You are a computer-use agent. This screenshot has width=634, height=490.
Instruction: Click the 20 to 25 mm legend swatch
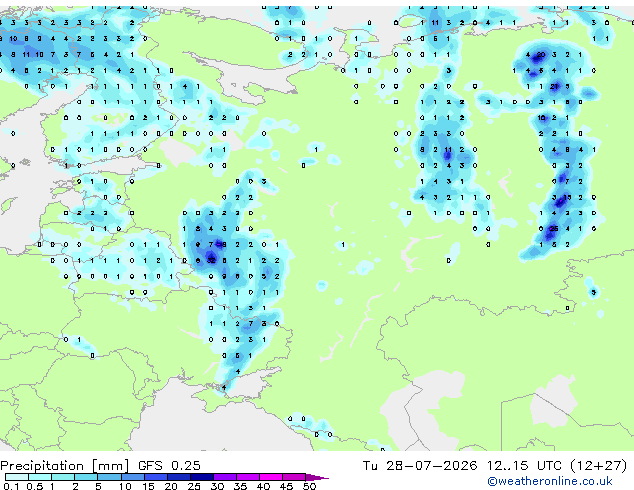pos(179,477)
